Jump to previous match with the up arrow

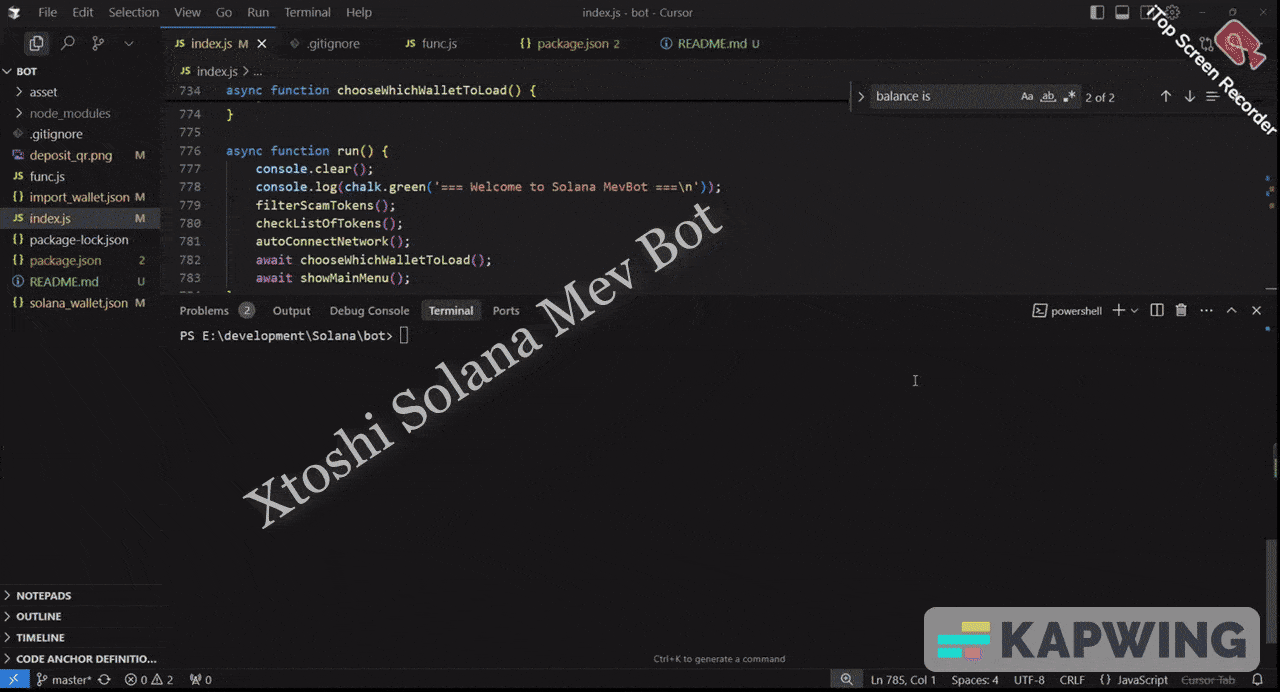coord(1166,96)
